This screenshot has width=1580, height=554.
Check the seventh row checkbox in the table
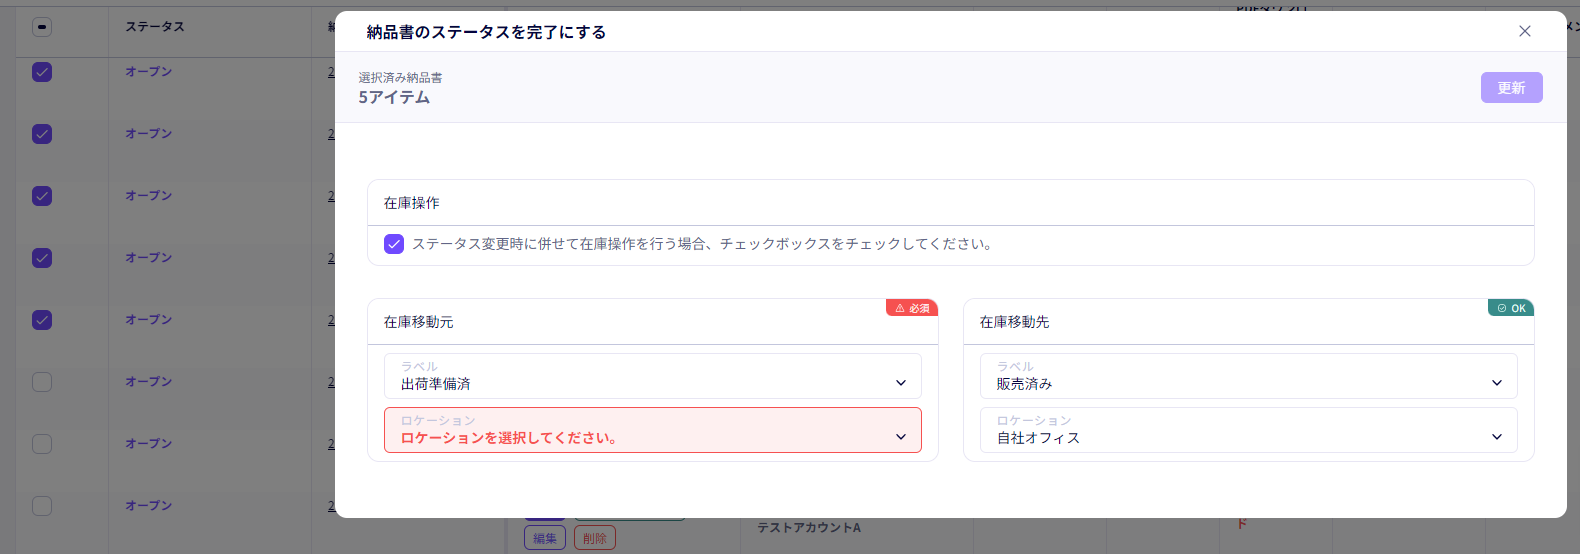(42, 444)
